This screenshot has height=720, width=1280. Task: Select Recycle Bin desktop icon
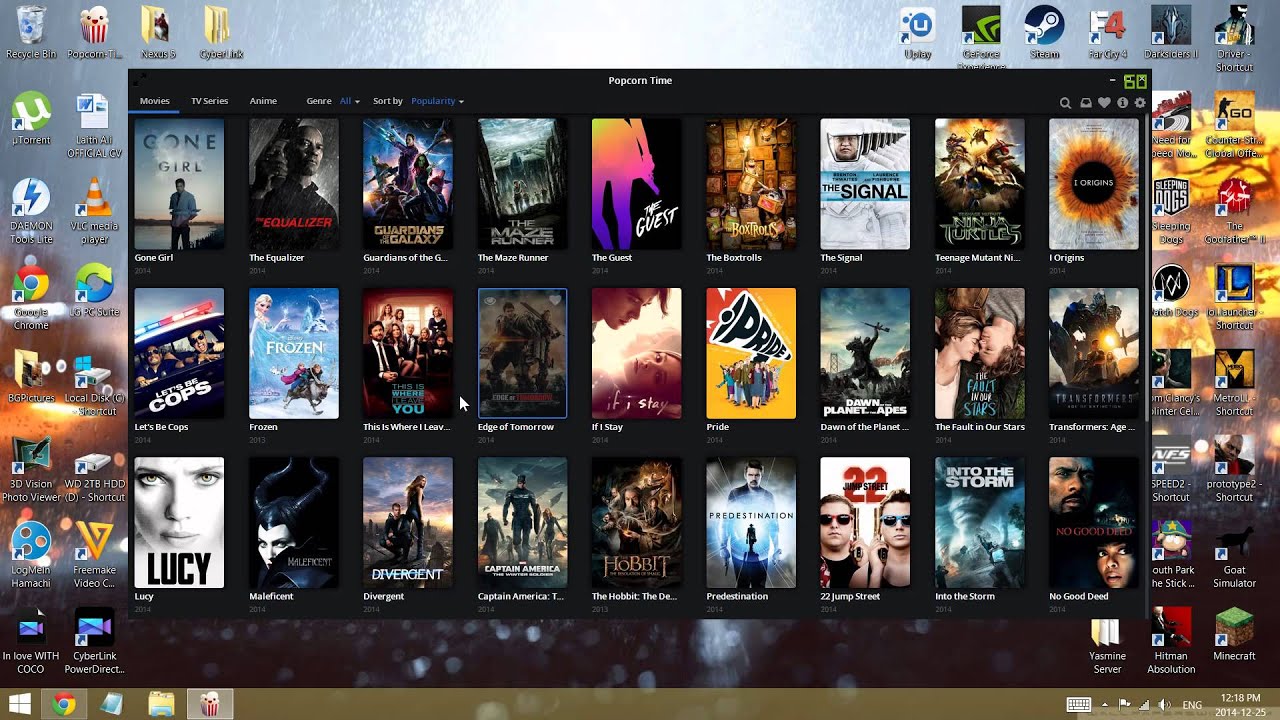coord(31,33)
